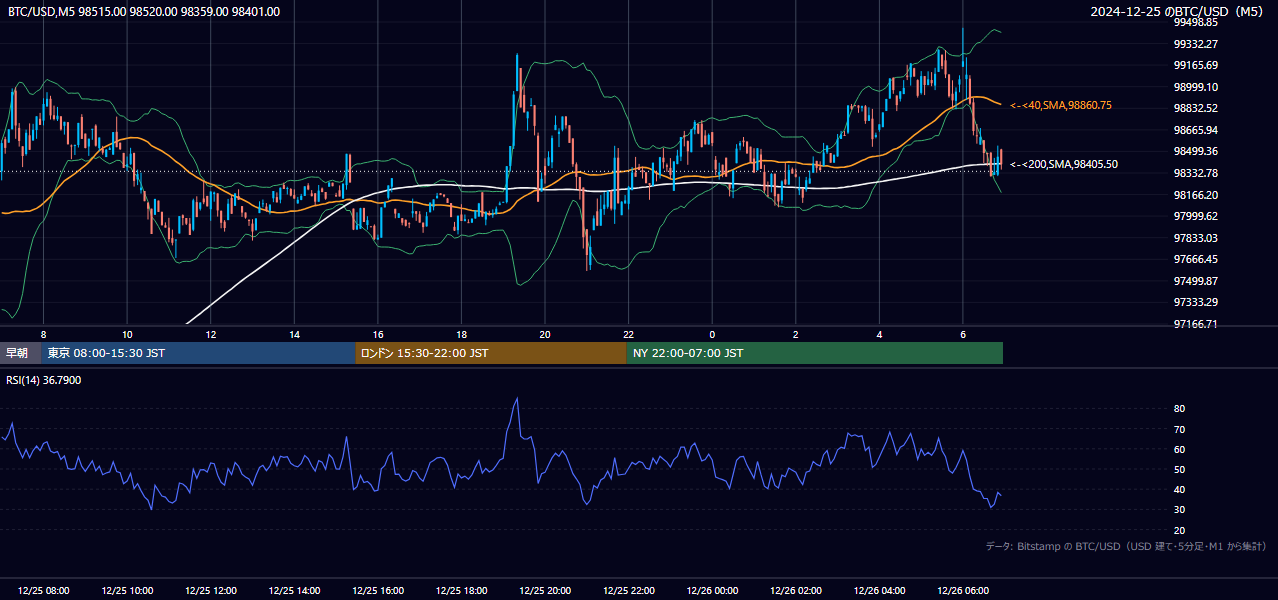Click hour tick 16 under the price chart
The height and width of the screenshot is (600, 1278).
point(378,334)
